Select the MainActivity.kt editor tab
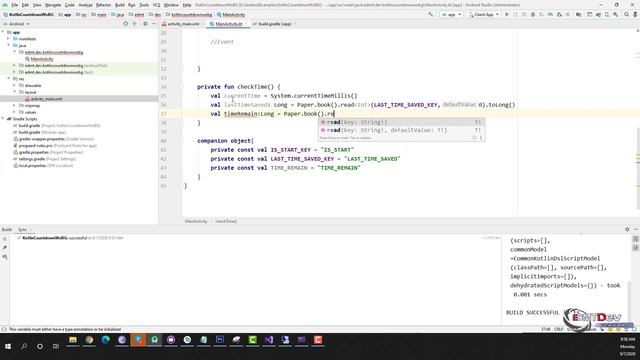 click(229, 24)
